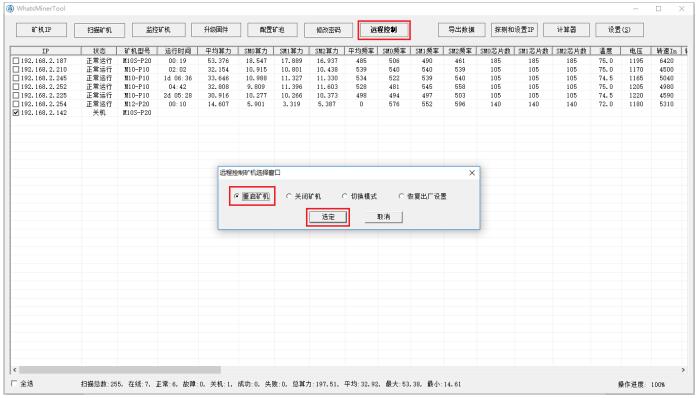Uncheck the box for 192.168.2.142
The height and width of the screenshot is (398, 700).
[16, 113]
